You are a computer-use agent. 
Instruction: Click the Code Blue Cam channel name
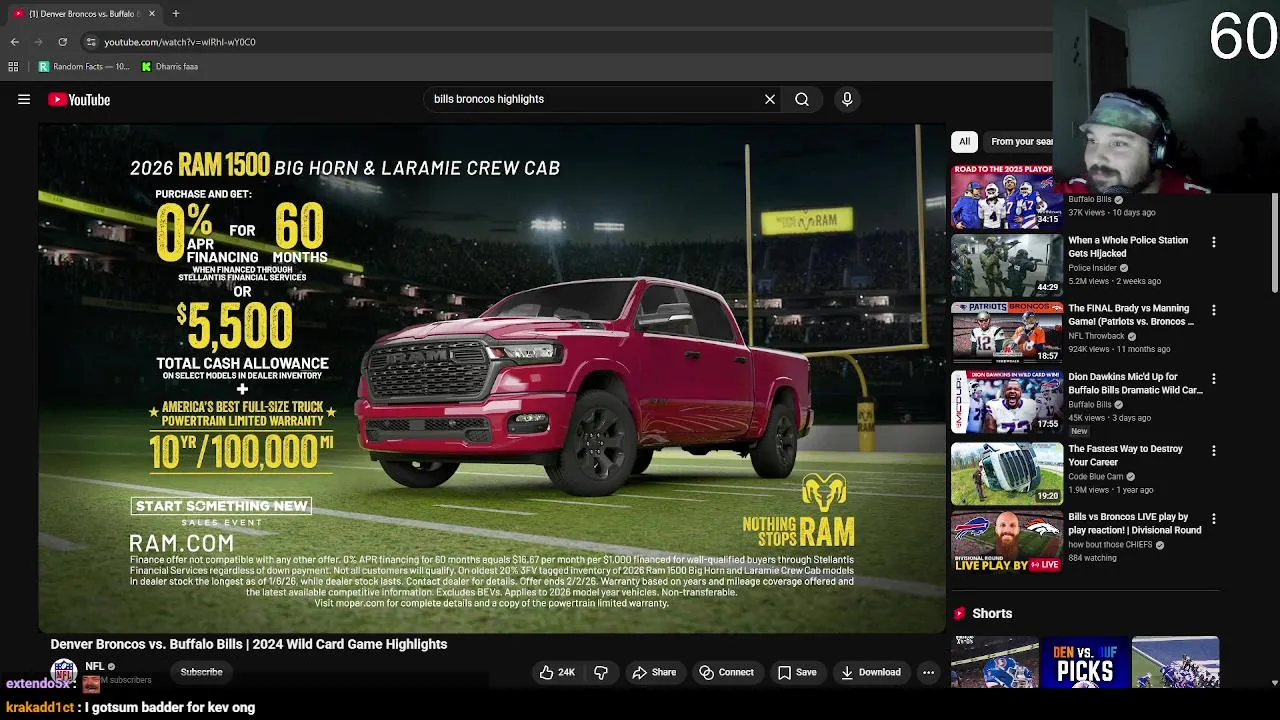click(1096, 477)
